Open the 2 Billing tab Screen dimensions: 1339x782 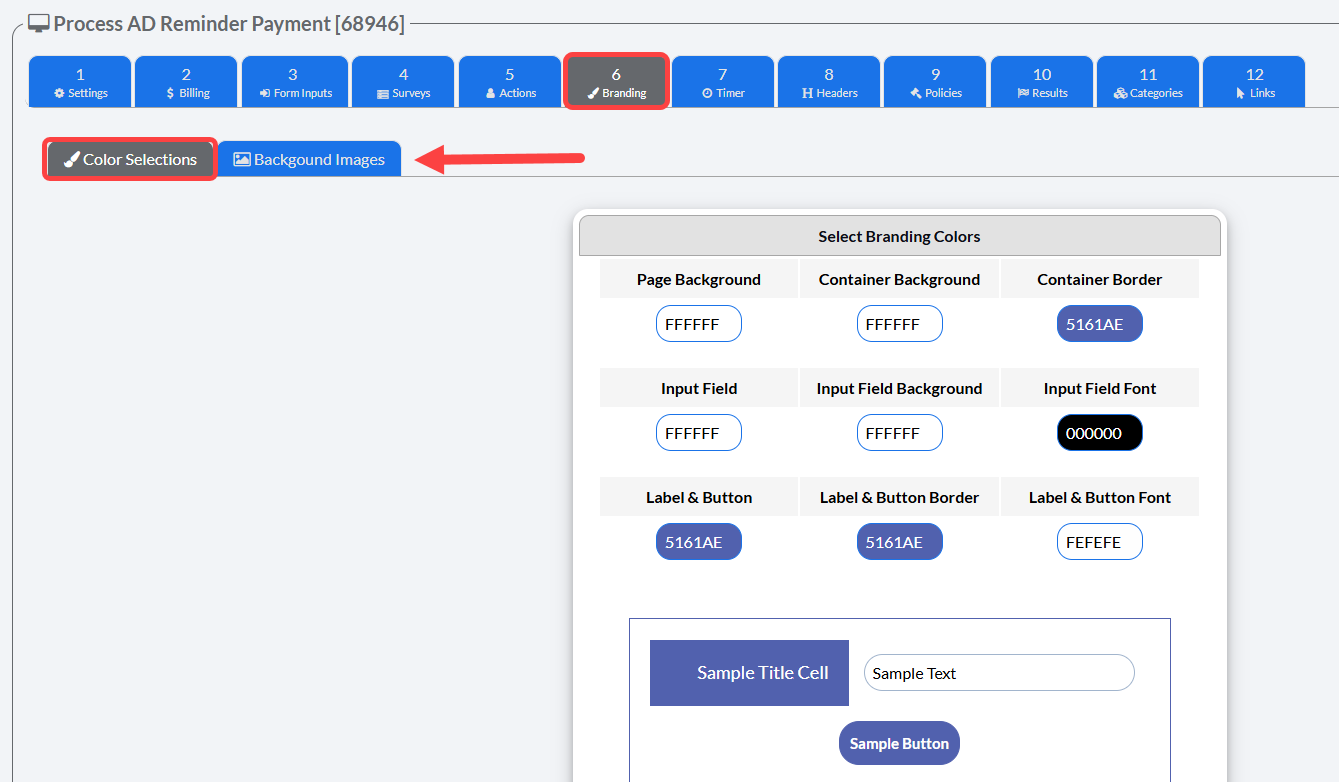click(x=186, y=82)
